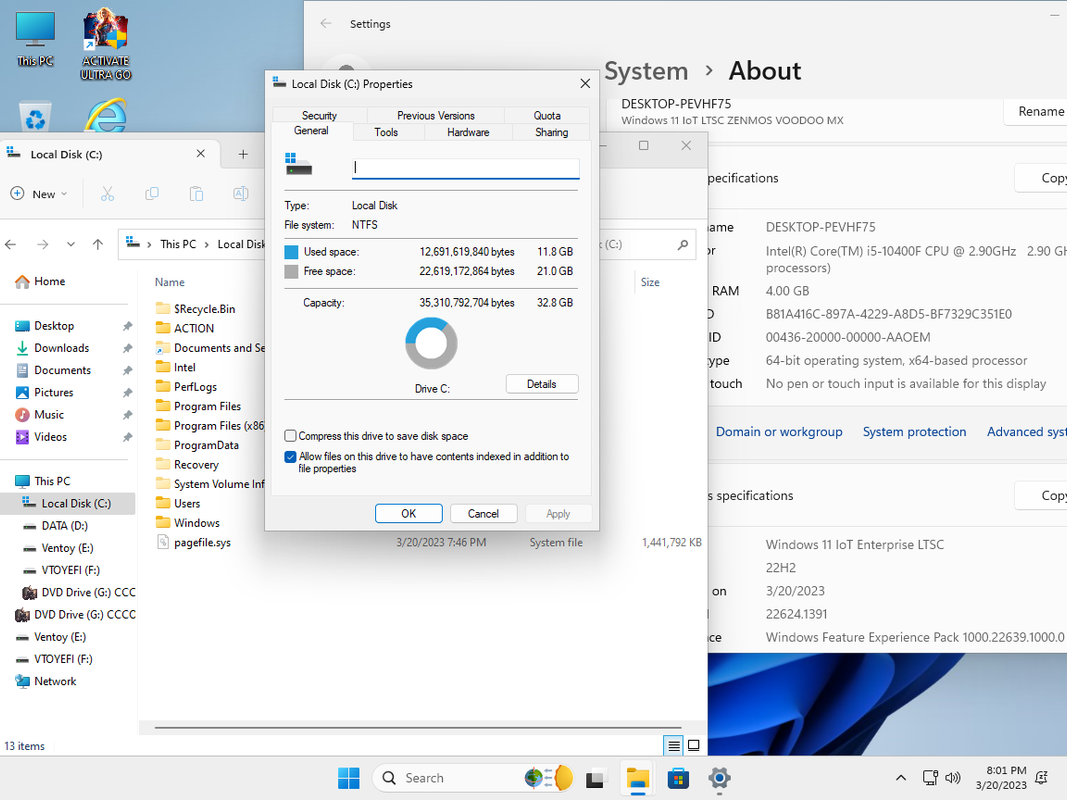Screen dimensions: 1067x800
Task: Switch Explorer to large thumbnails view icon
Action: pyautogui.click(x=693, y=746)
